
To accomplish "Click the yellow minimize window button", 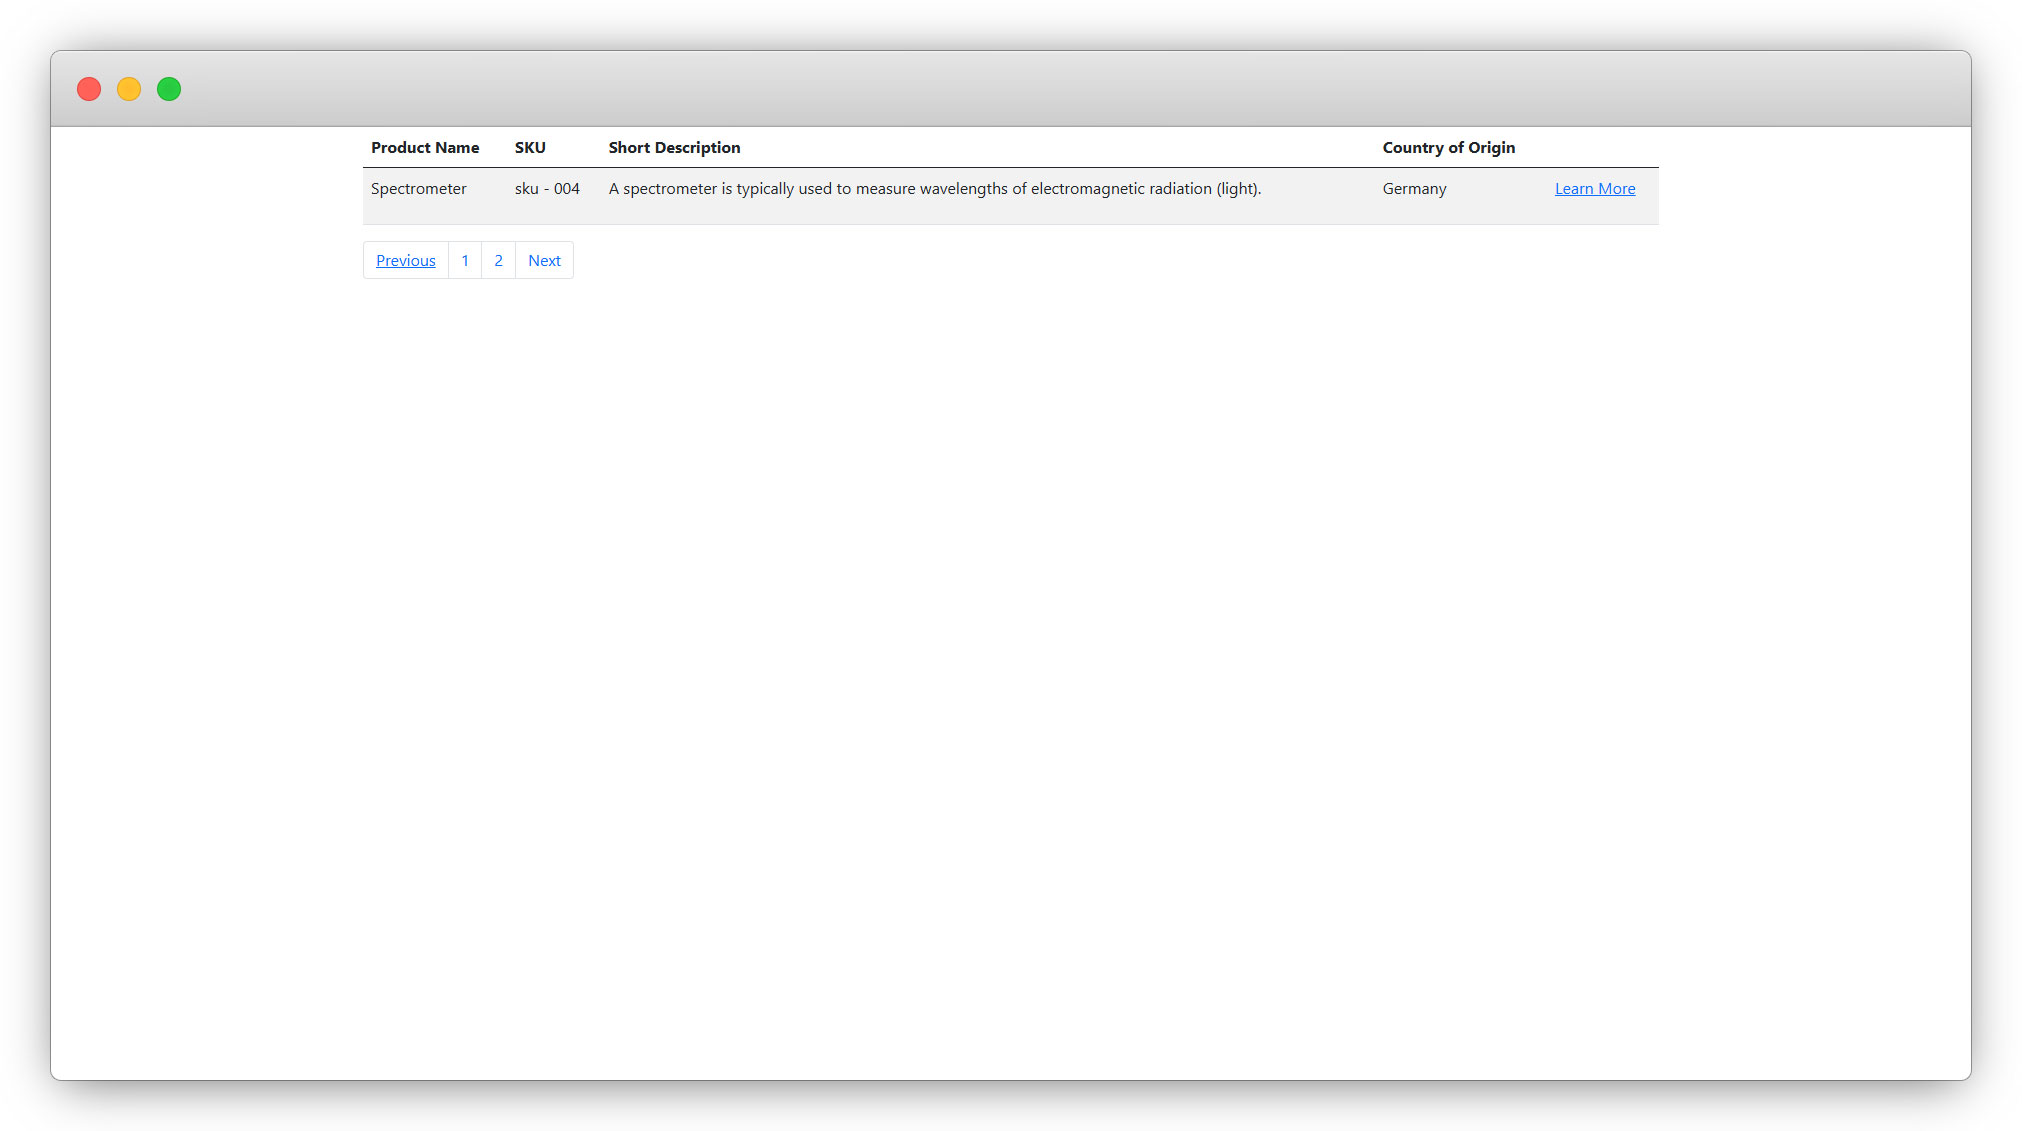I will [129, 89].
